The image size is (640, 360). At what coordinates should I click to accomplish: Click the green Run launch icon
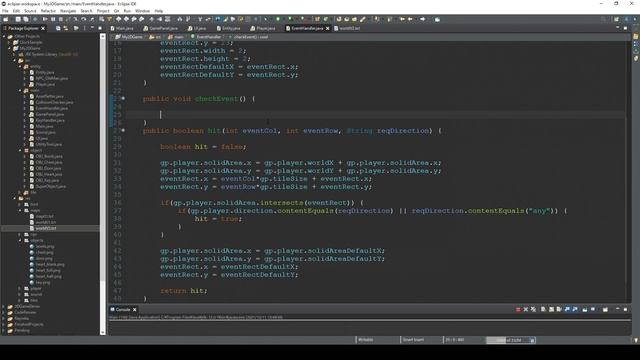pos(278,19)
